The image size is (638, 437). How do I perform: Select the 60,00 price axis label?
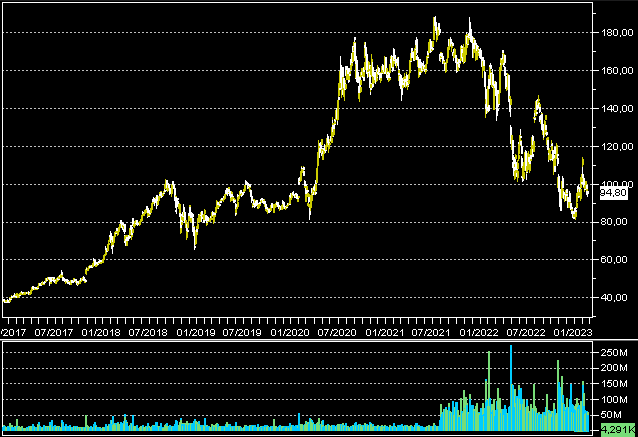click(x=615, y=260)
